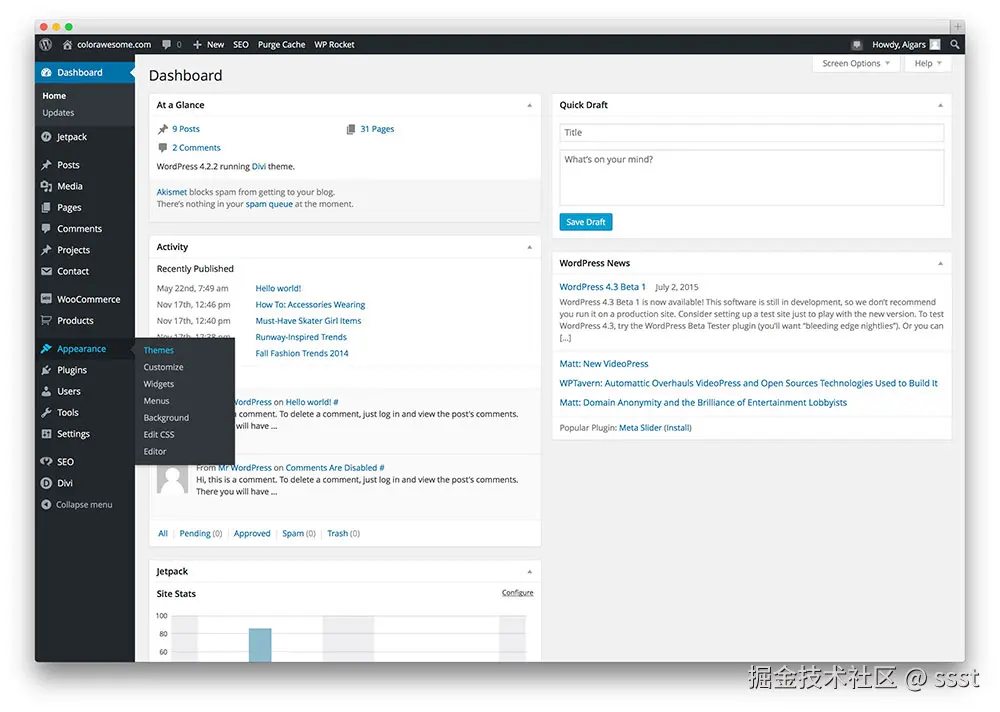Select Background in Appearance submenu
The image size is (1000, 712).
click(166, 418)
